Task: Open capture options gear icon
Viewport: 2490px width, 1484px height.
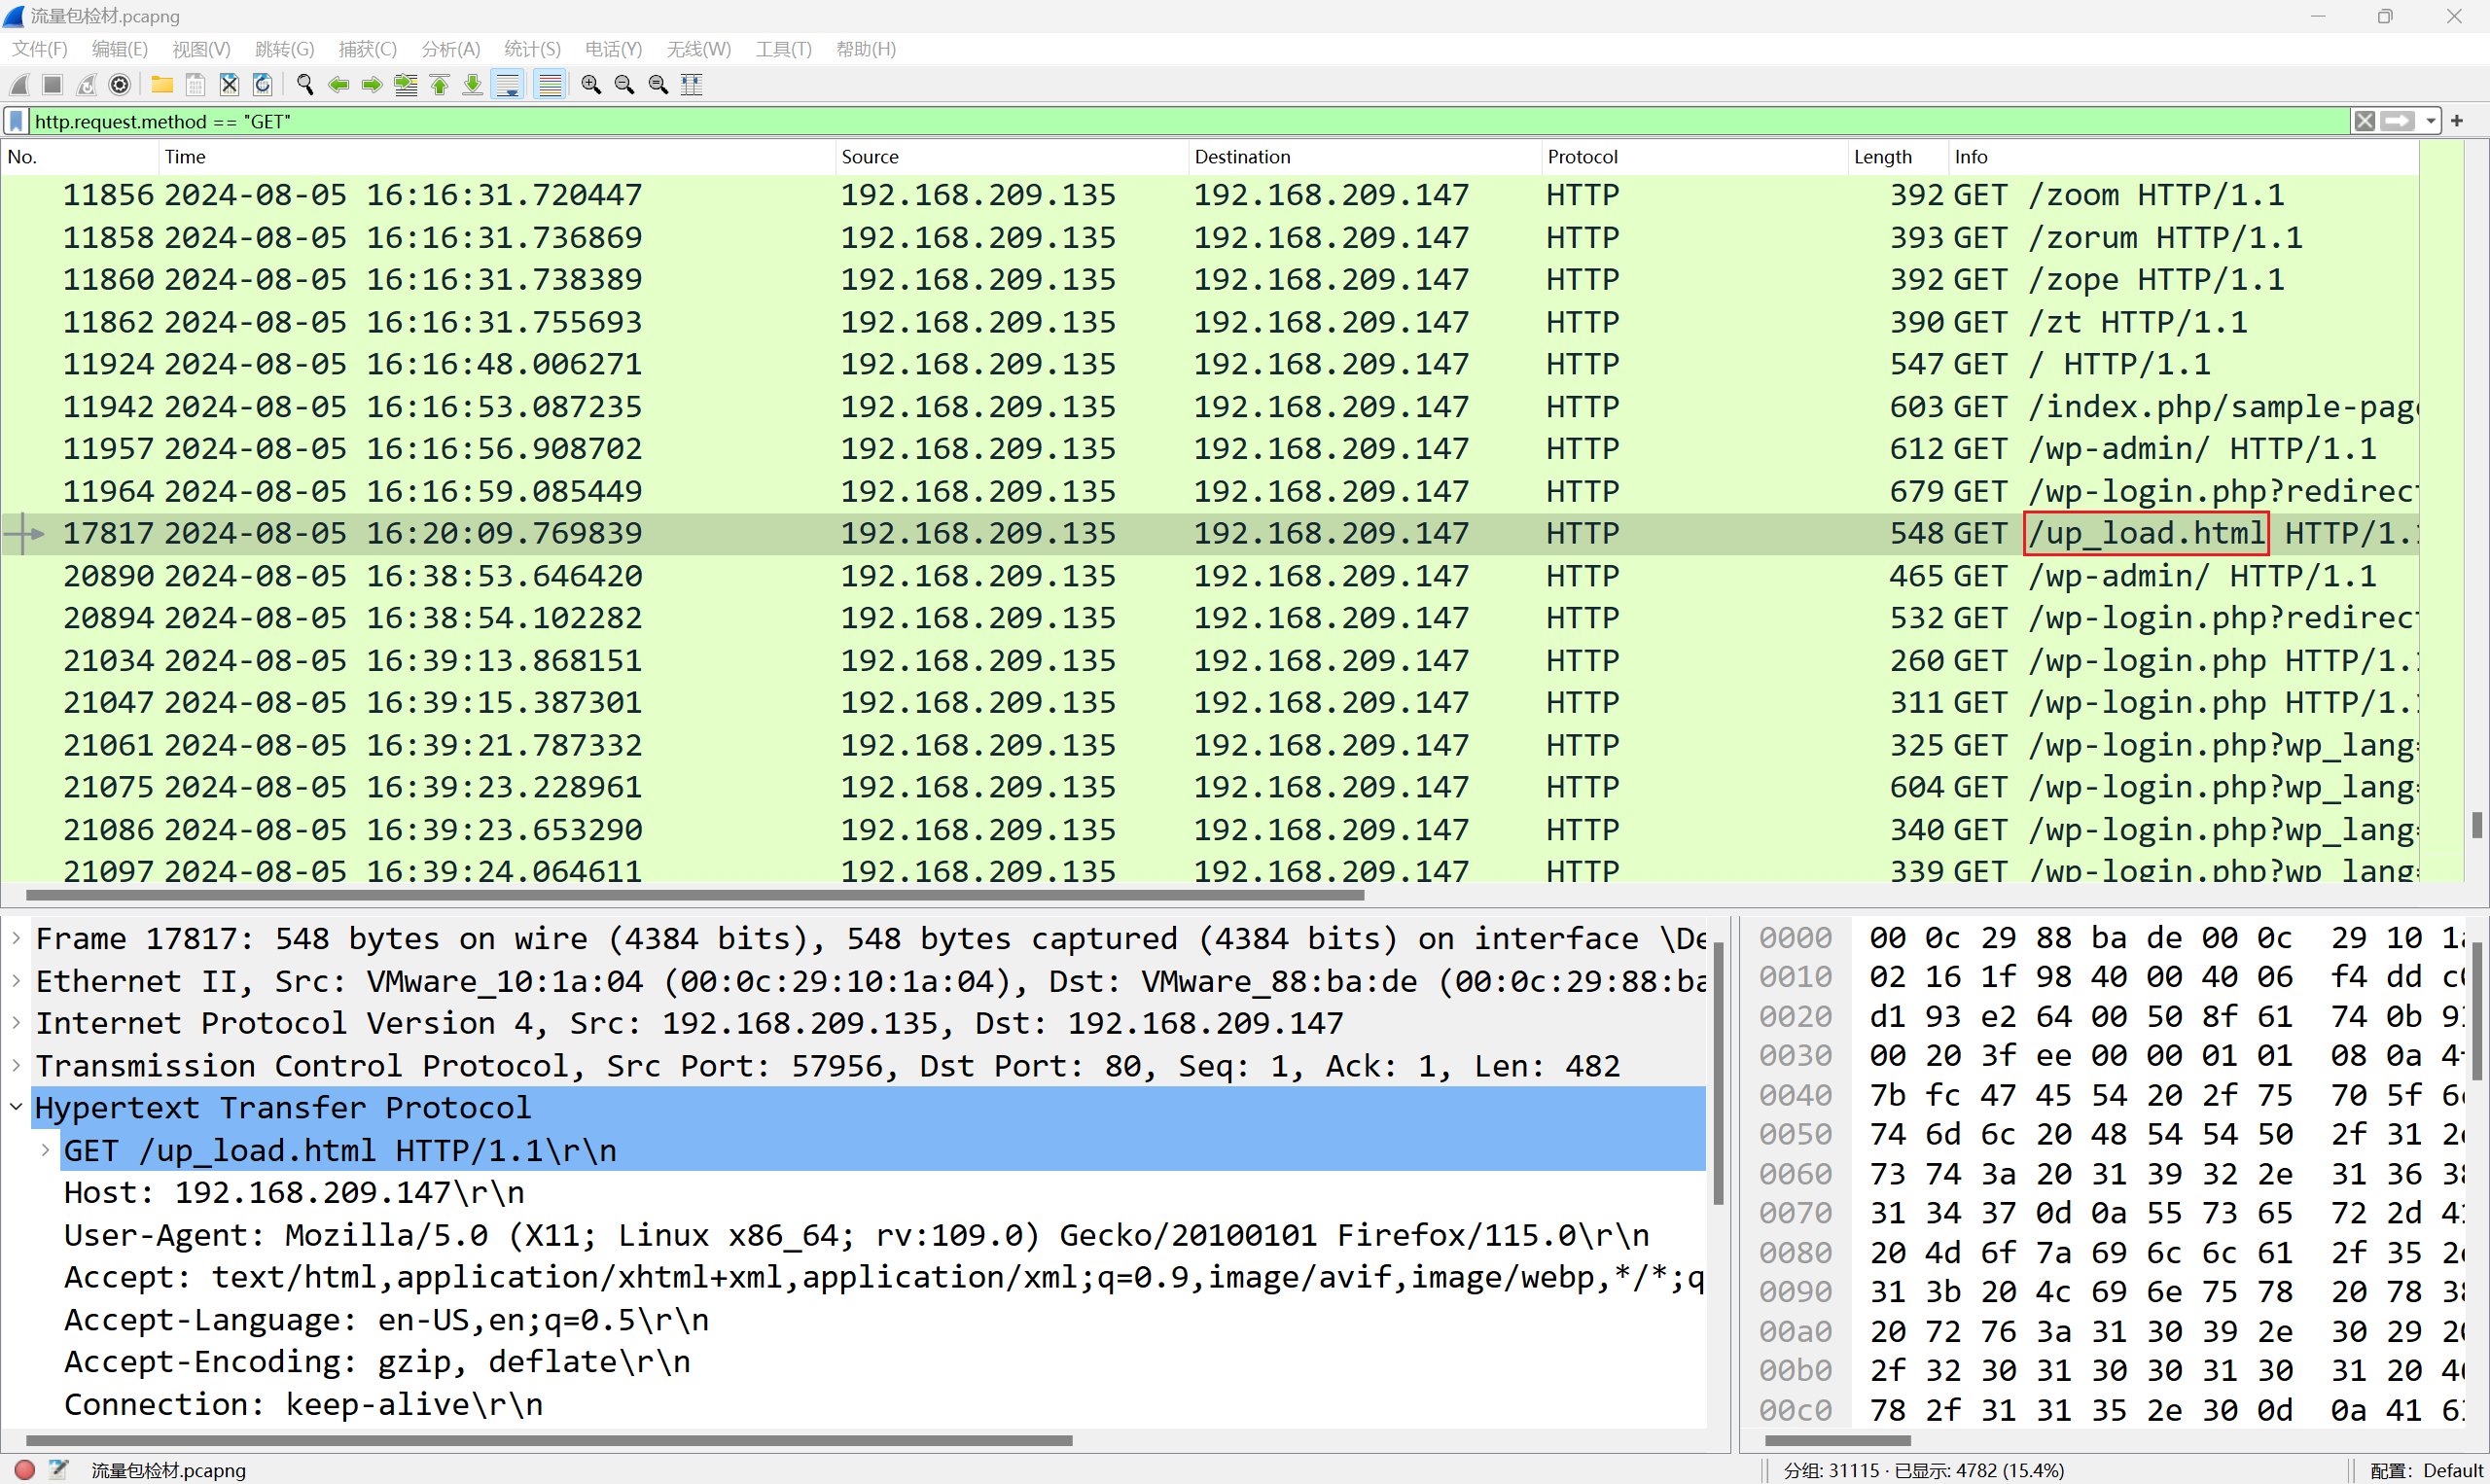Action: point(120,85)
